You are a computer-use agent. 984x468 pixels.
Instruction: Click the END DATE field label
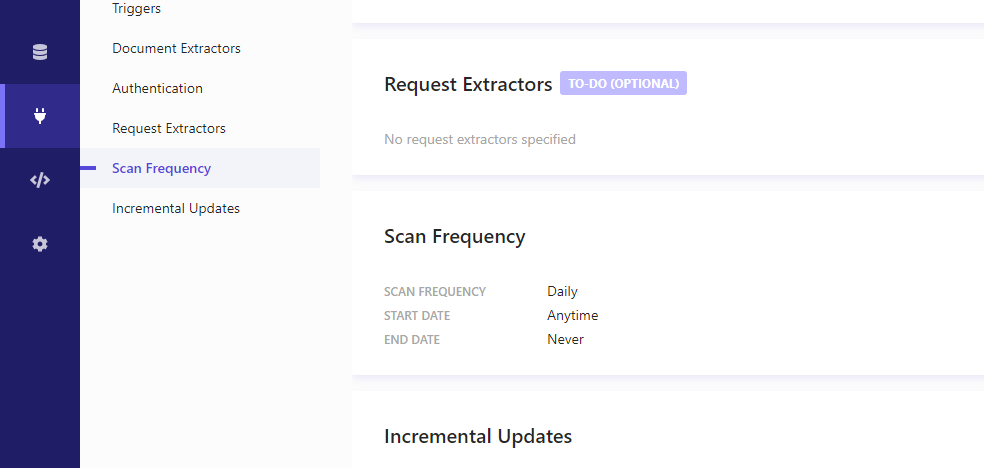click(x=412, y=340)
